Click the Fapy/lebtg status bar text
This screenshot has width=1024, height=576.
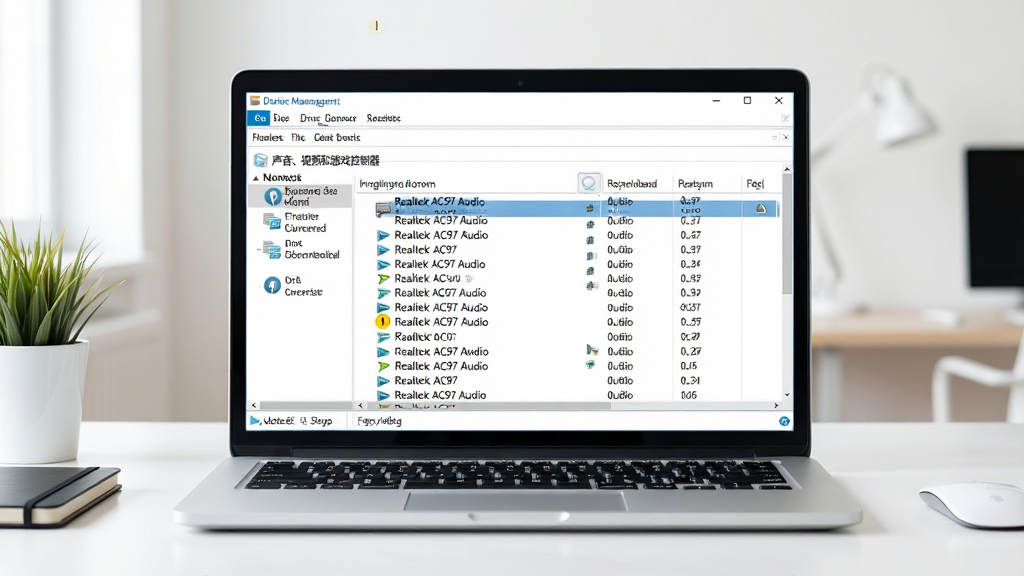point(379,421)
